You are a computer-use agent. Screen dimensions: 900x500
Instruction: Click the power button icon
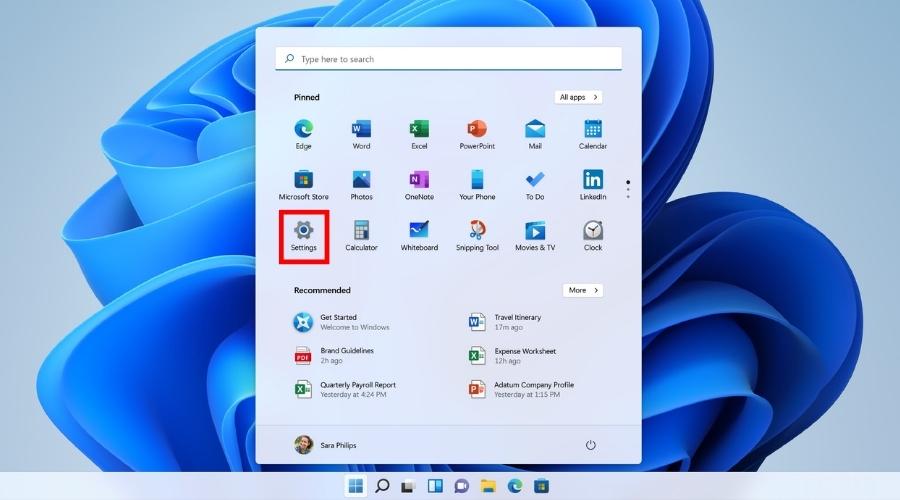[x=591, y=445]
